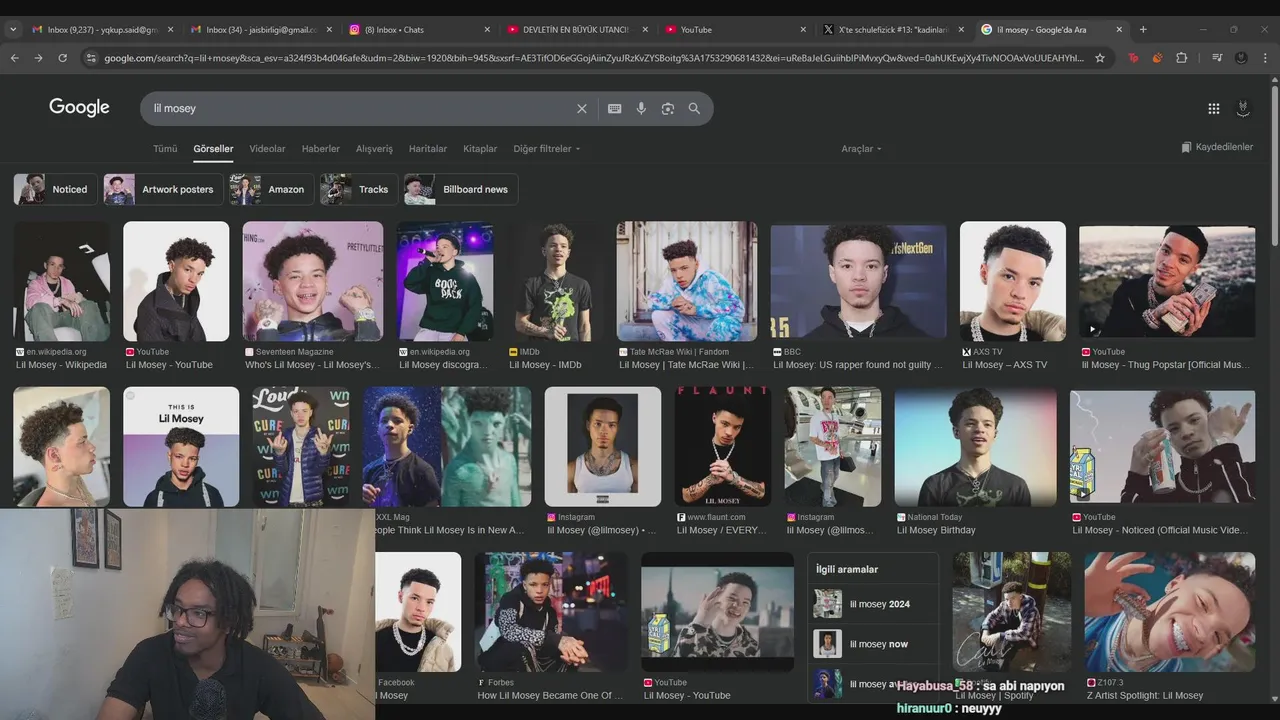This screenshot has height=720, width=1280.
Task: Select related search lil mosey now
Action: click(873, 644)
